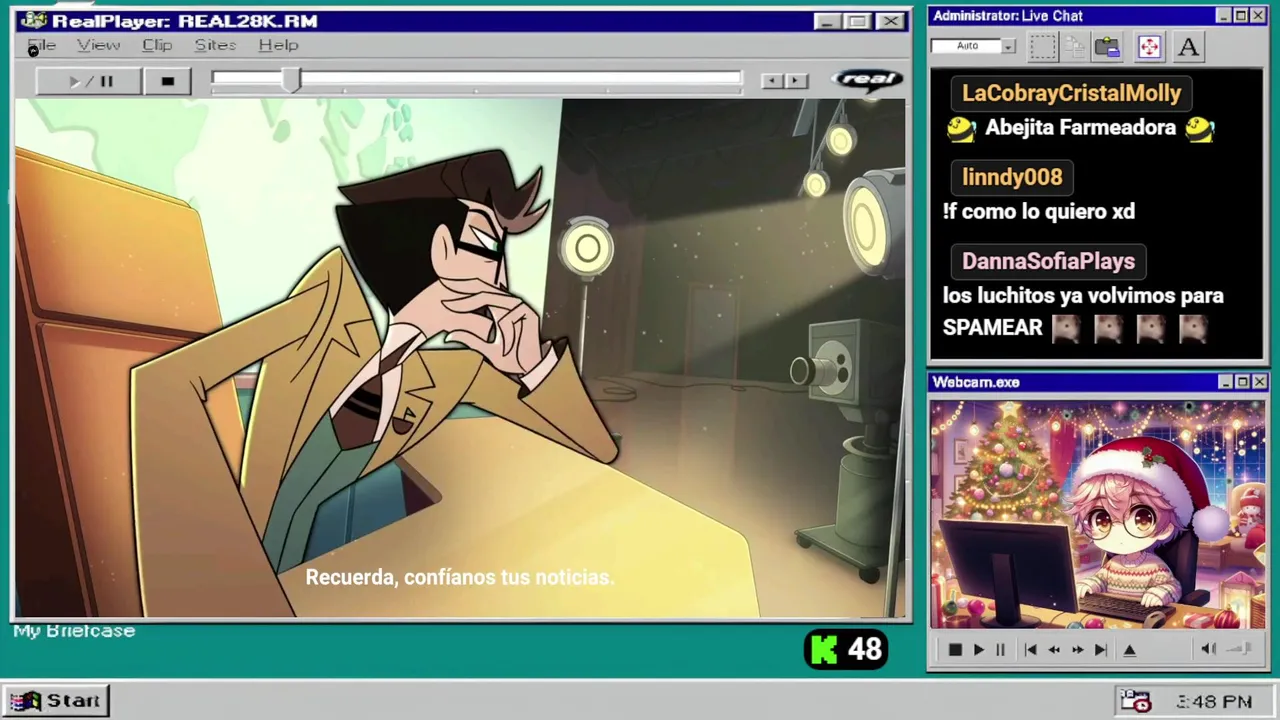Pause the Webcam.exe video
This screenshot has width=1280, height=720.
(x=1000, y=649)
